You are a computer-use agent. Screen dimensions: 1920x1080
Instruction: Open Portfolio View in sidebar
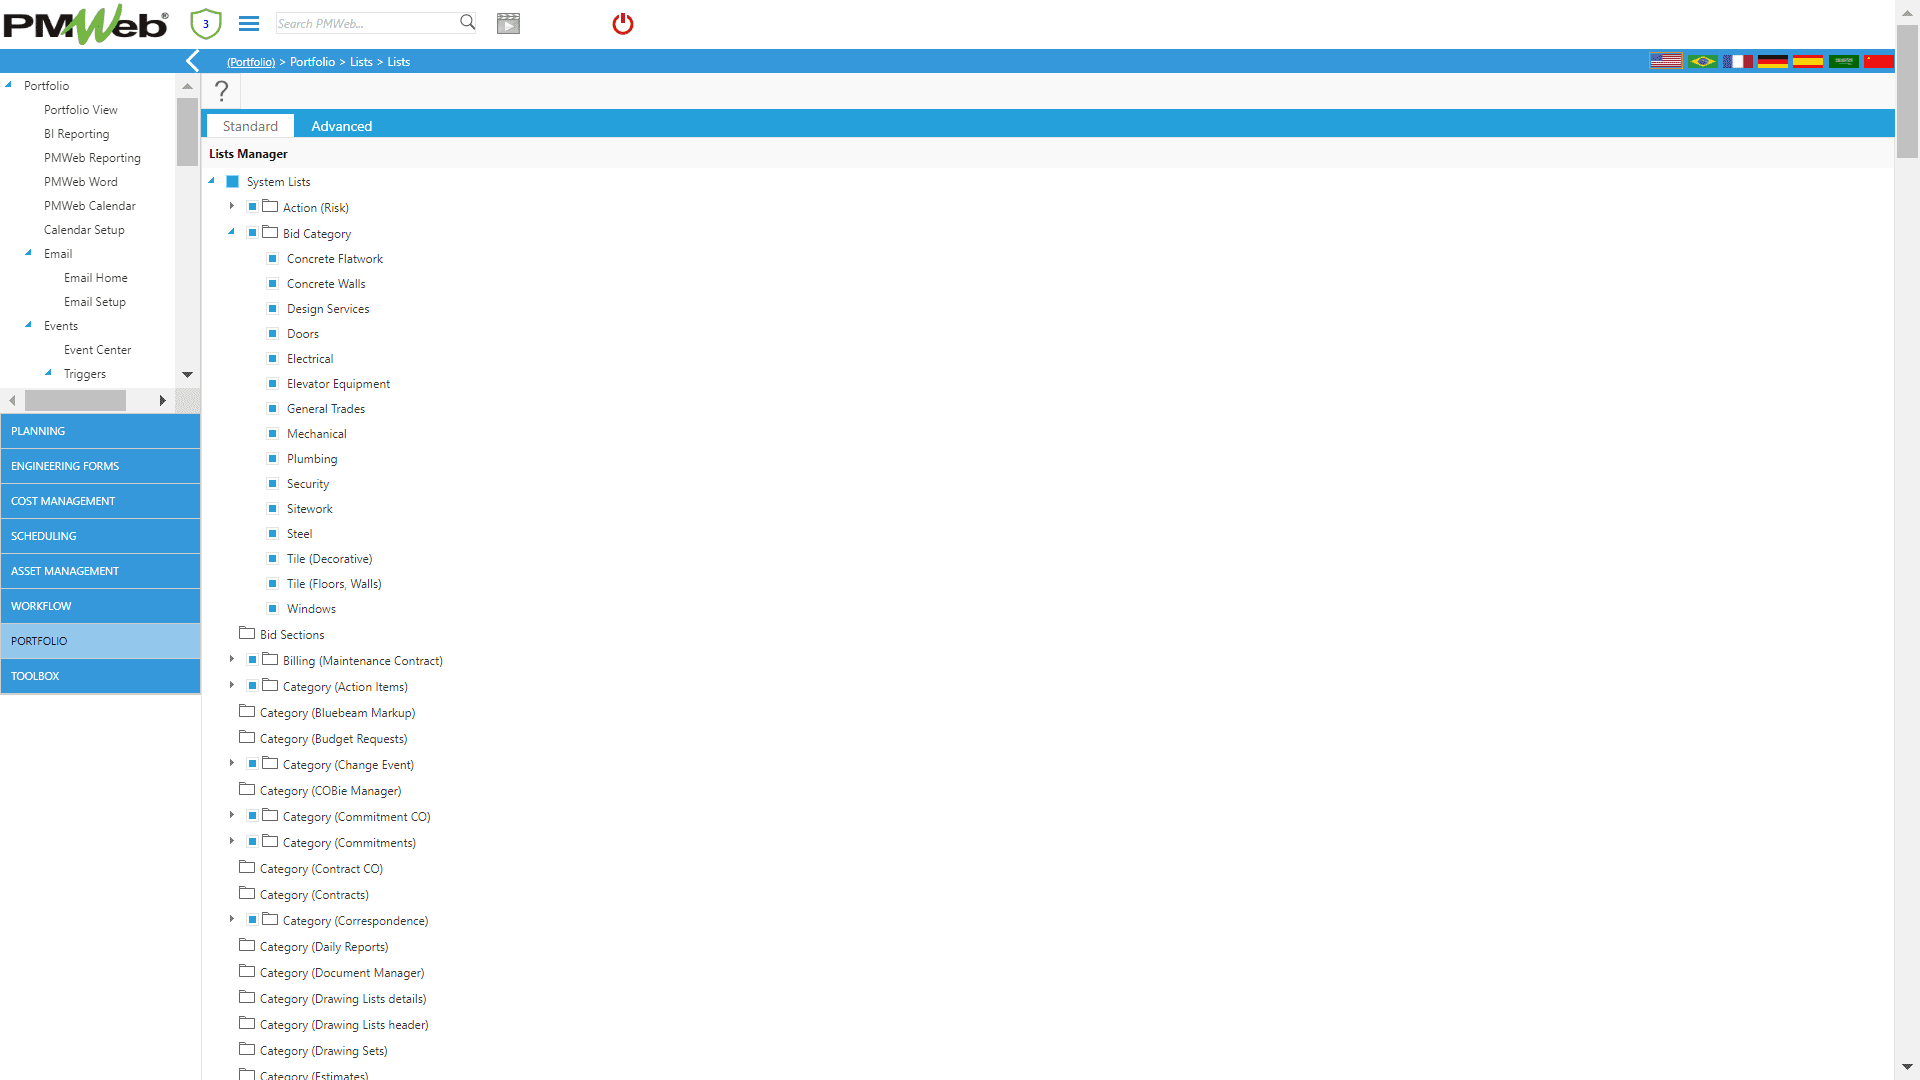[81, 110]
